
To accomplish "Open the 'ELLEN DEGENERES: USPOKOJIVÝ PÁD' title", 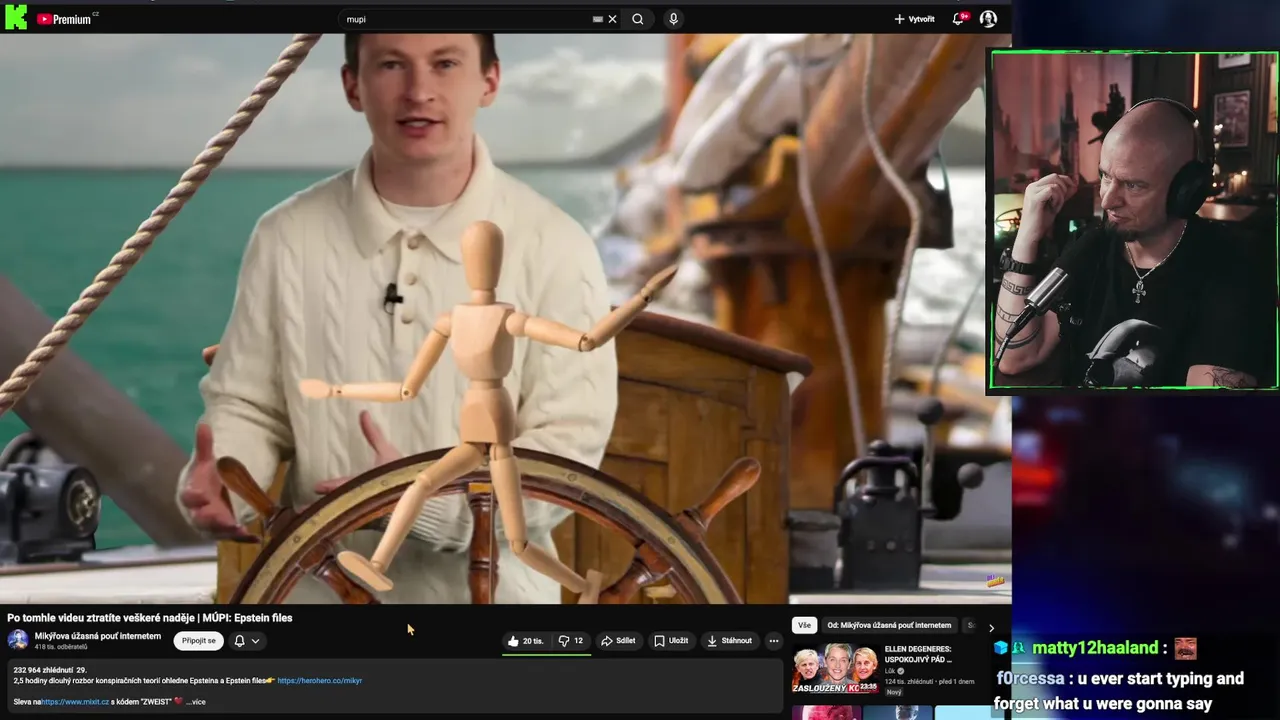I will tap(918, 654).
